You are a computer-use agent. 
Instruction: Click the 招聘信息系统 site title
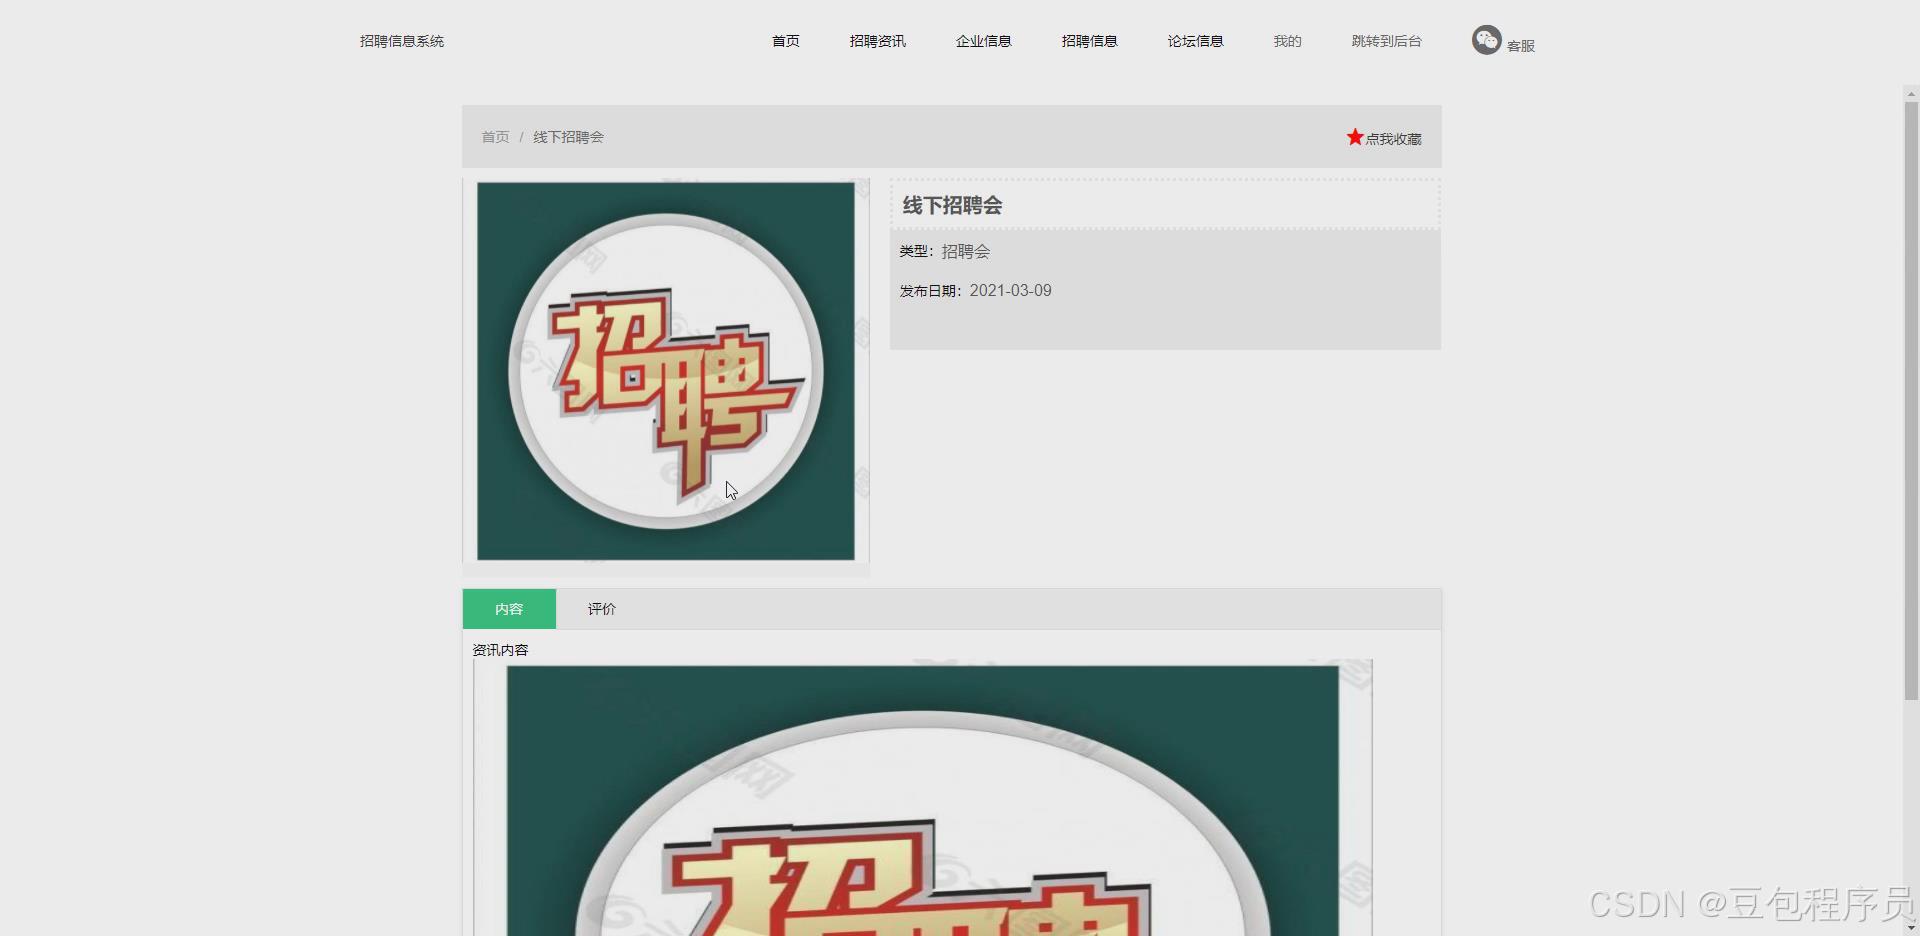[402, 41]
